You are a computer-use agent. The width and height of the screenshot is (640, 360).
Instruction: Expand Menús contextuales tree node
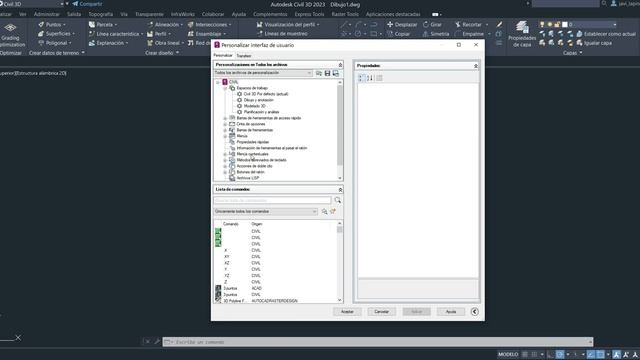pos(225,154)
